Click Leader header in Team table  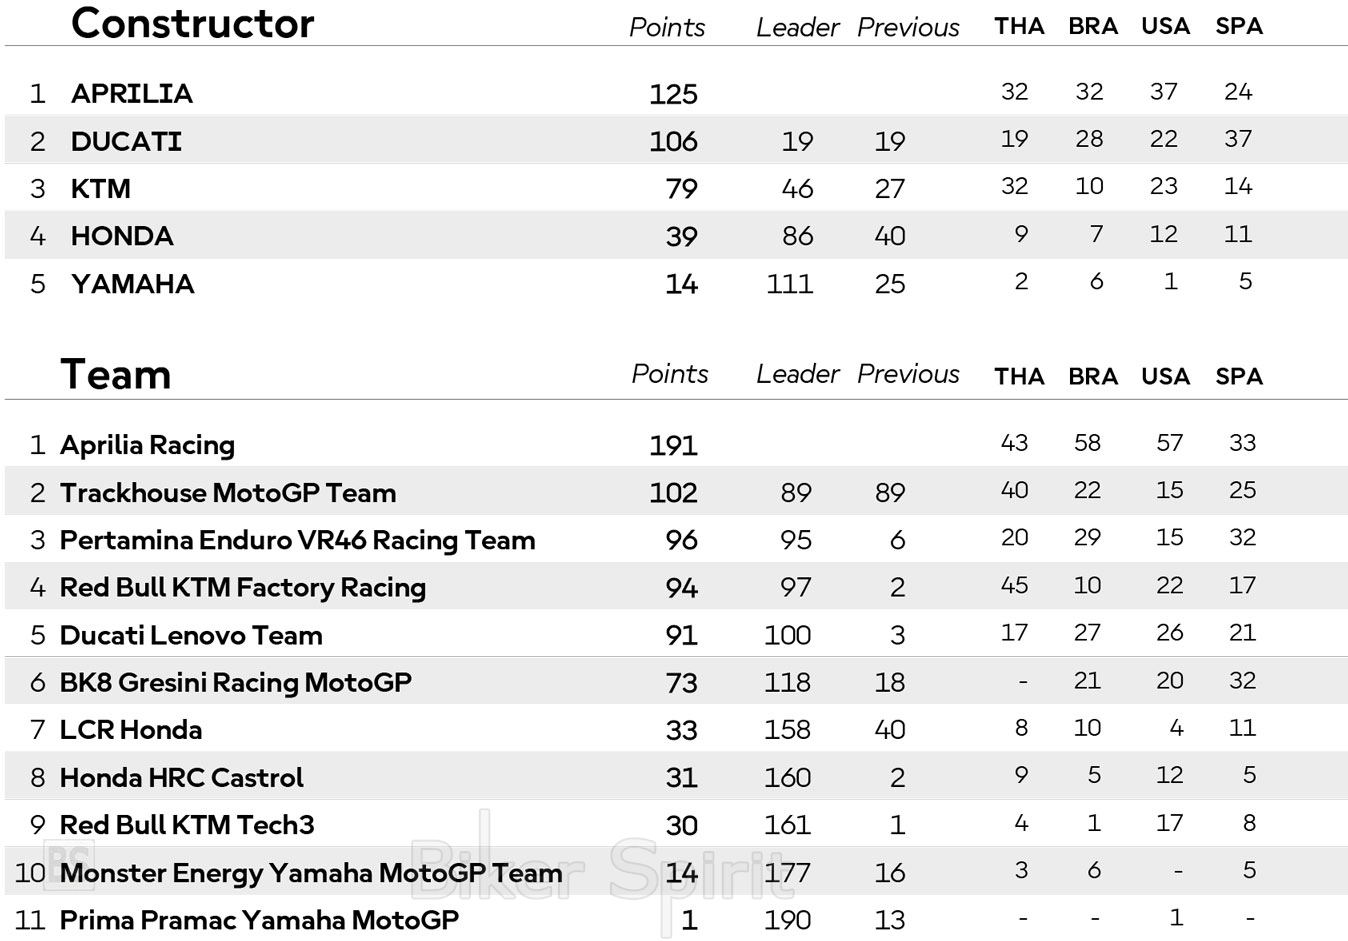point(797,375)
